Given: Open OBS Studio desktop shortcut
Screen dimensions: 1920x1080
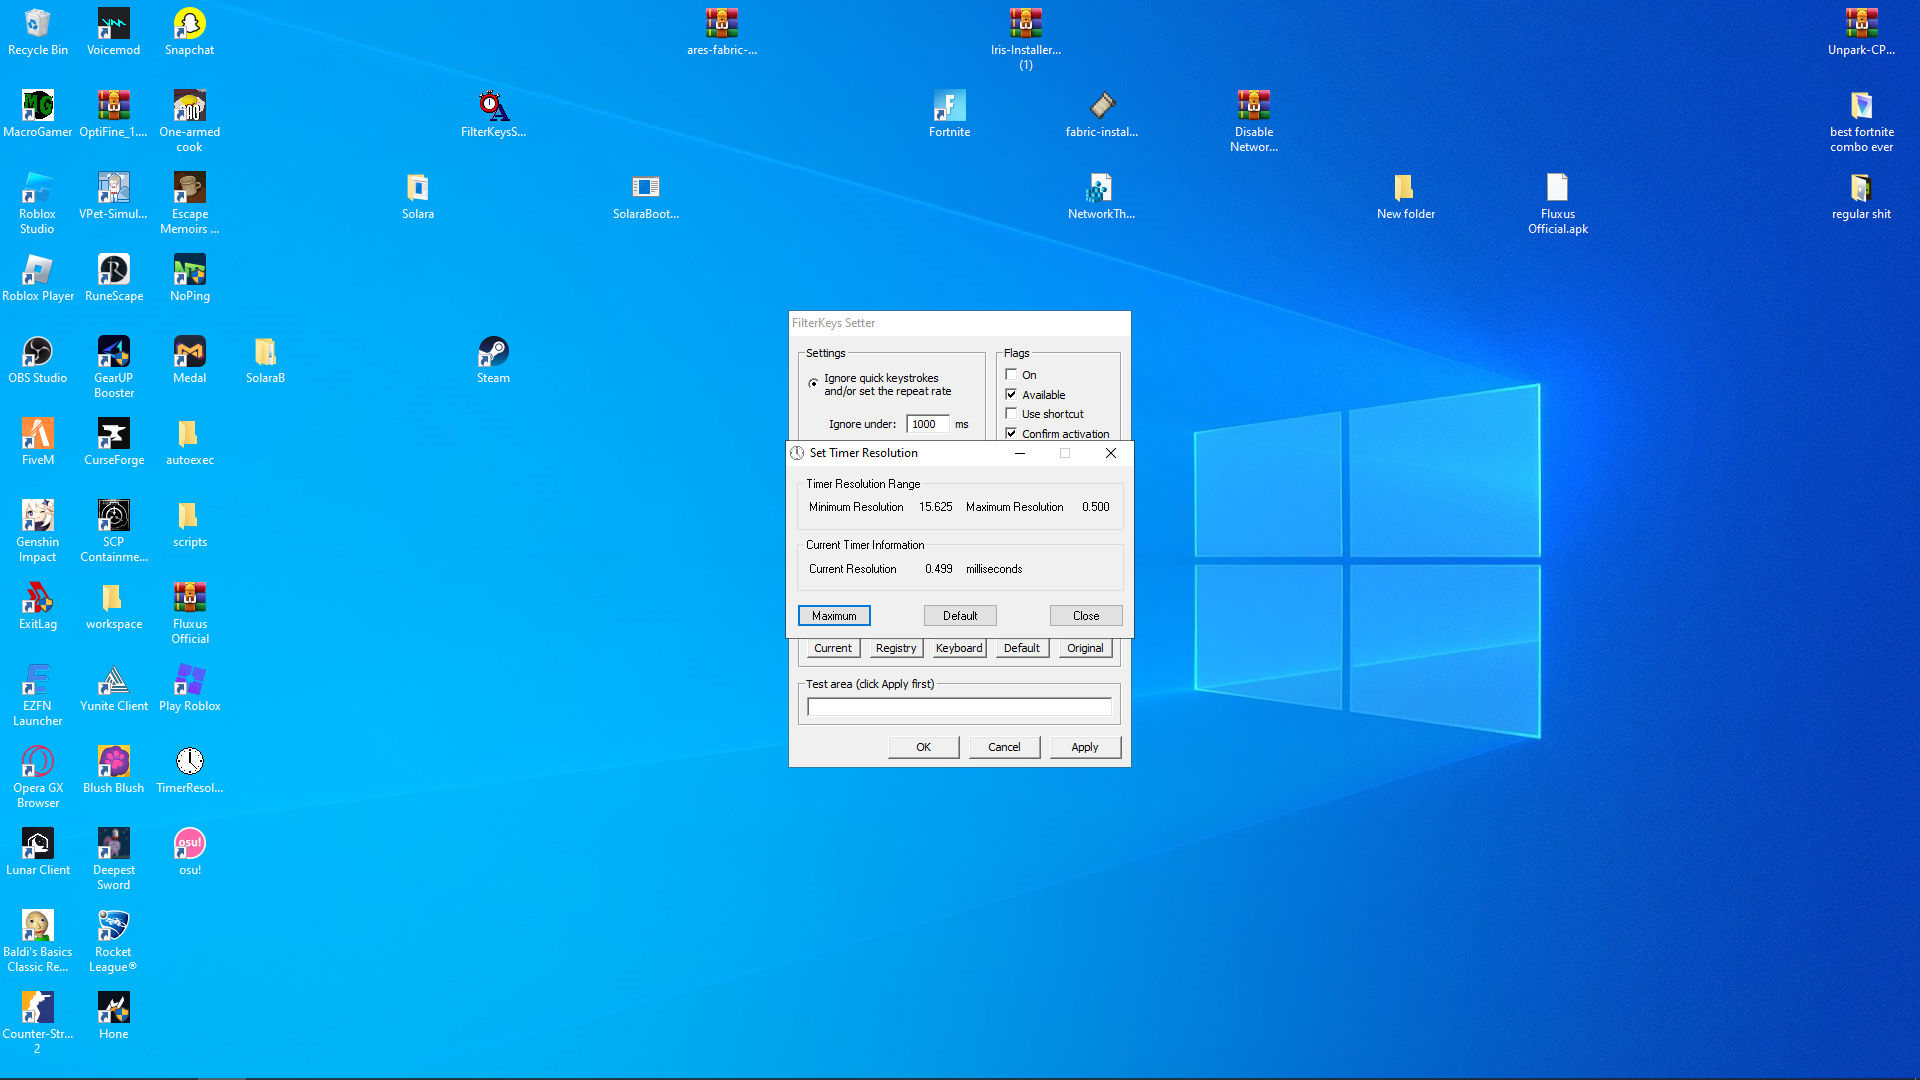Looking at the screenshot, I should tap(37, 353).
